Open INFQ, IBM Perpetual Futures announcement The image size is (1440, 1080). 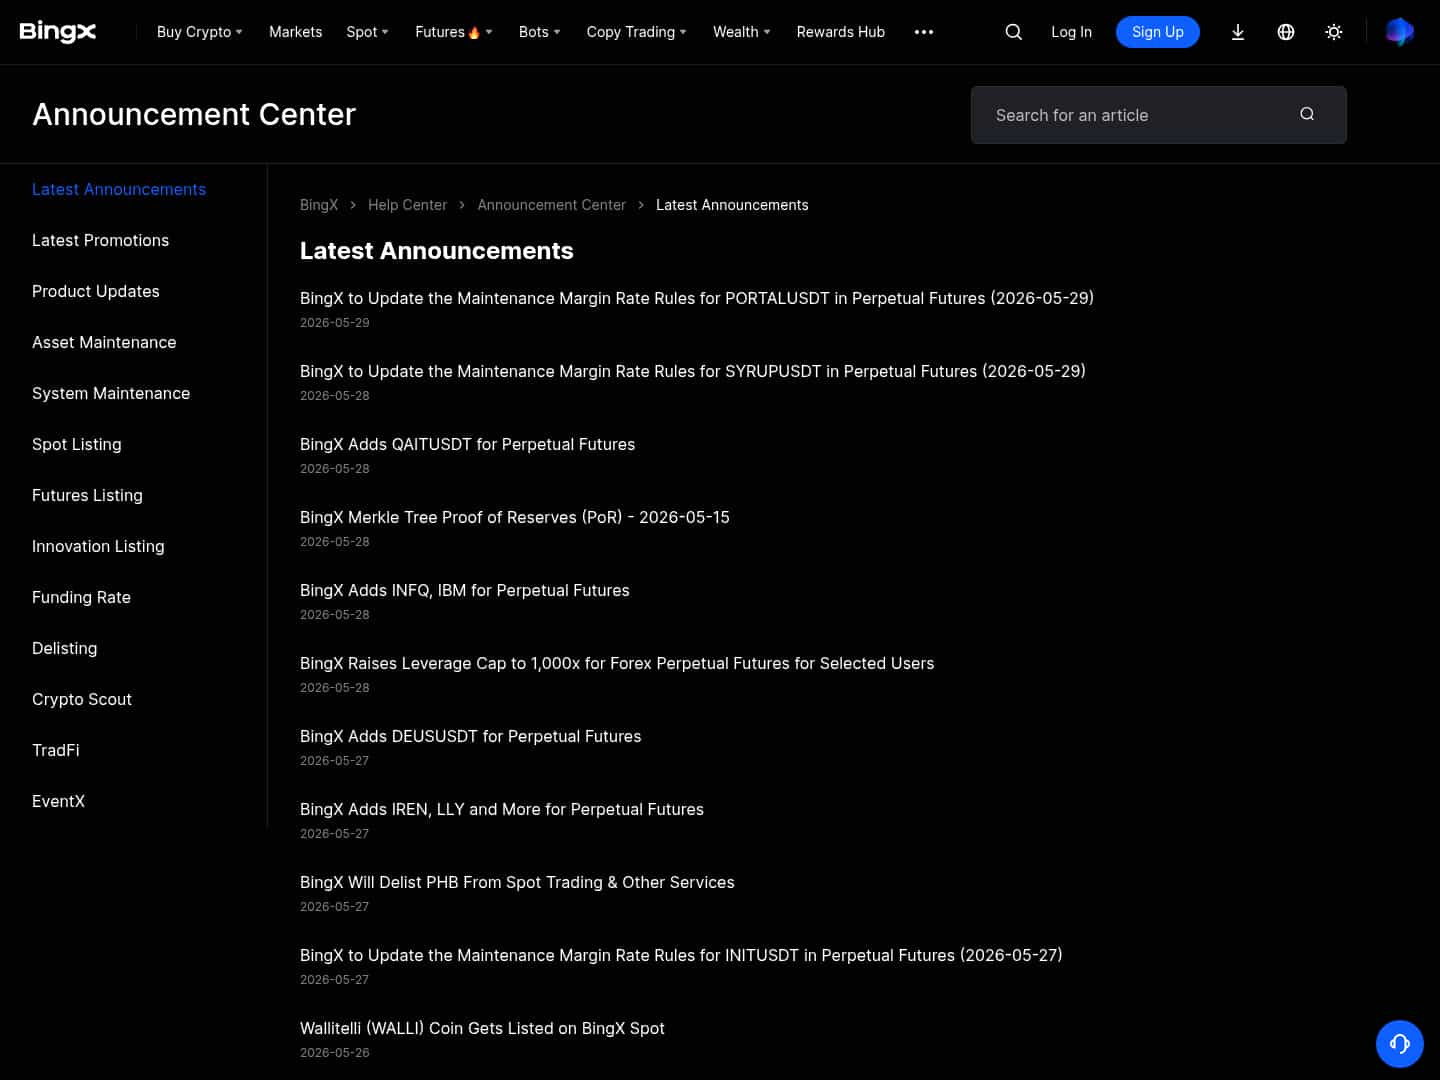click(x=465, y=590)
